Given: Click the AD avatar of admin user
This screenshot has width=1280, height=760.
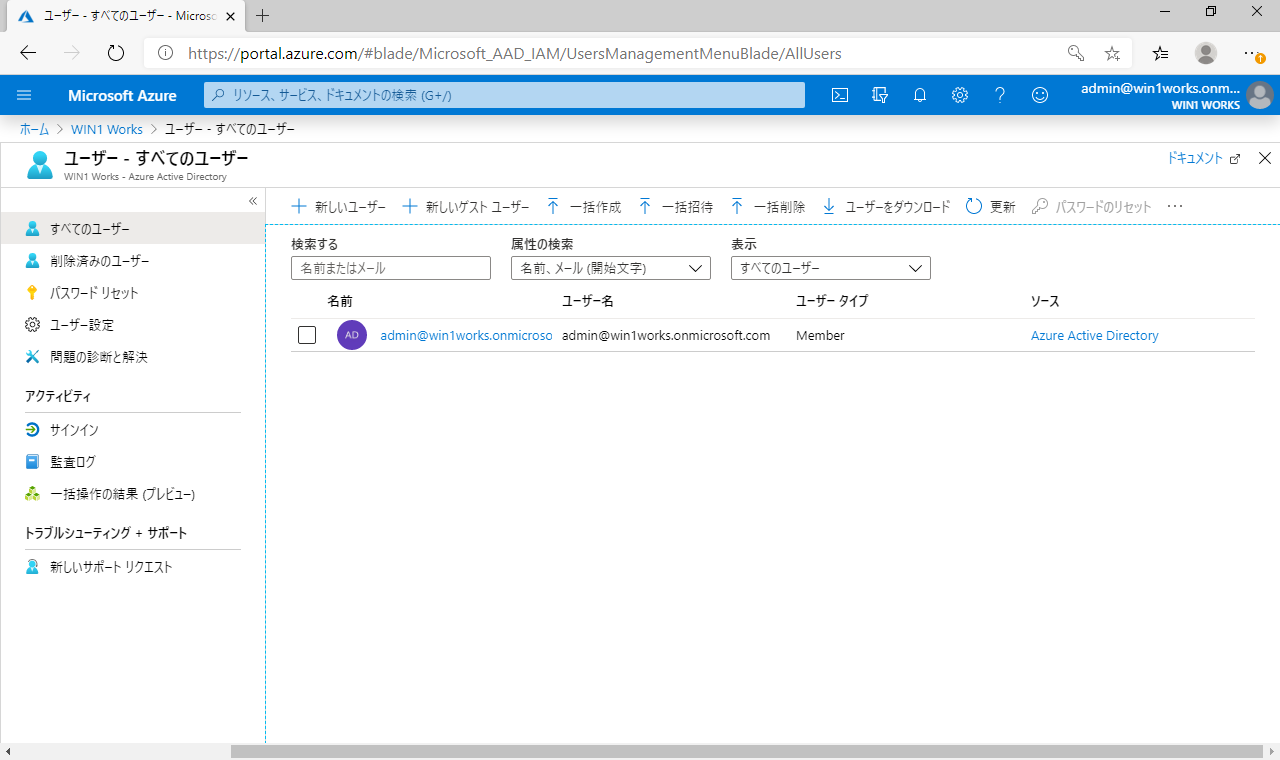Looking at the screenshot, I should (352, 335).
